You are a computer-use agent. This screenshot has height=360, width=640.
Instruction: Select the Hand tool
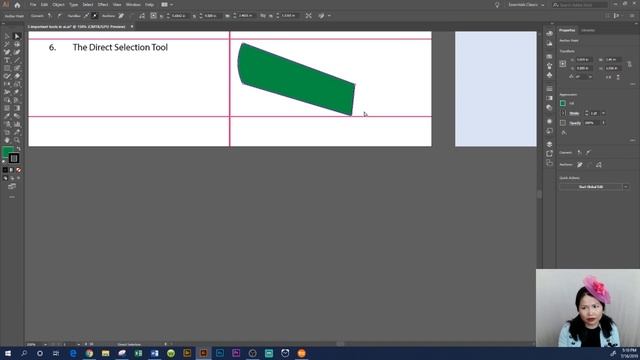click(7, 140)
